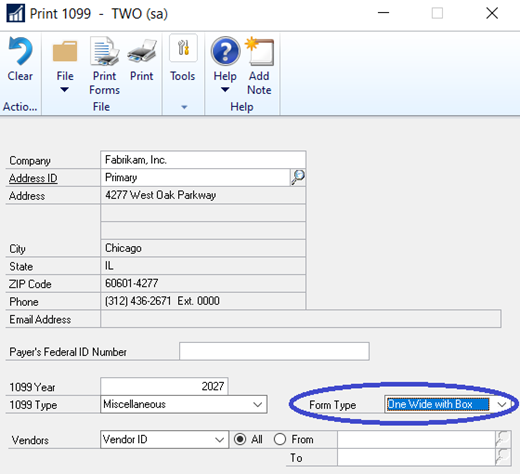This screenshot has height=474, width=520.
Task: Click the 1099 Year field
Action: coord(164,386)
